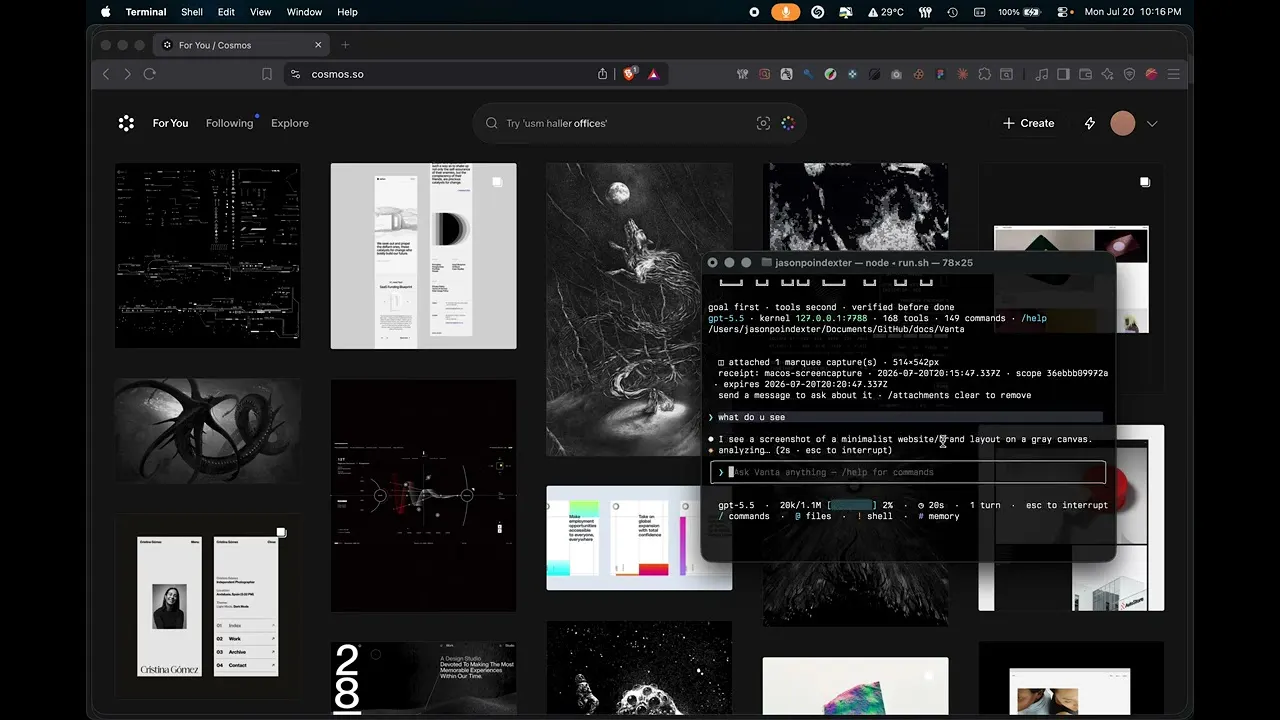The width and height of the screenshot is (1280, 720).
Task: Open the Shell menu
Action: 192,12
